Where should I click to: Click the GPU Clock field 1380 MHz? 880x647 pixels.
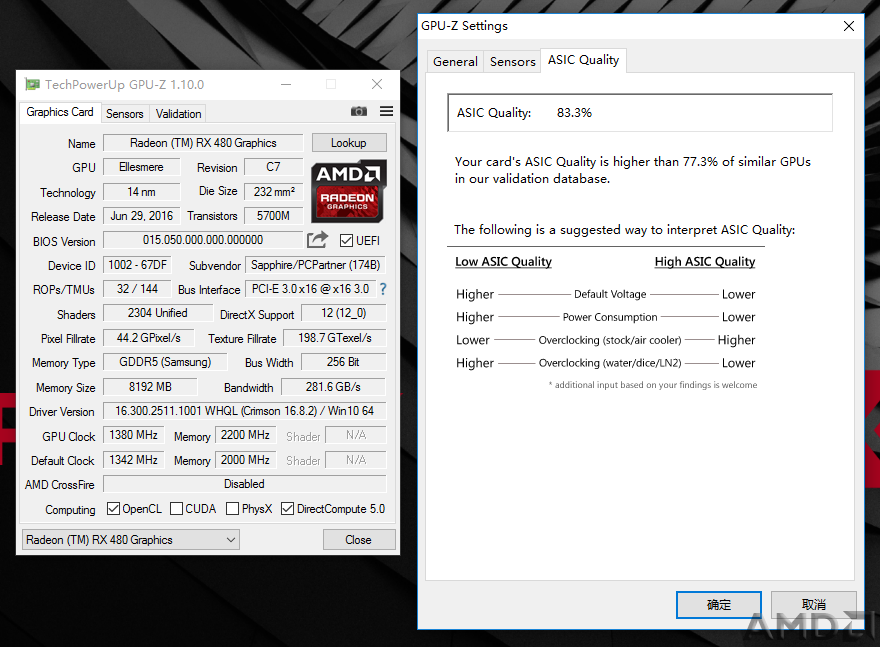point(134,435)
